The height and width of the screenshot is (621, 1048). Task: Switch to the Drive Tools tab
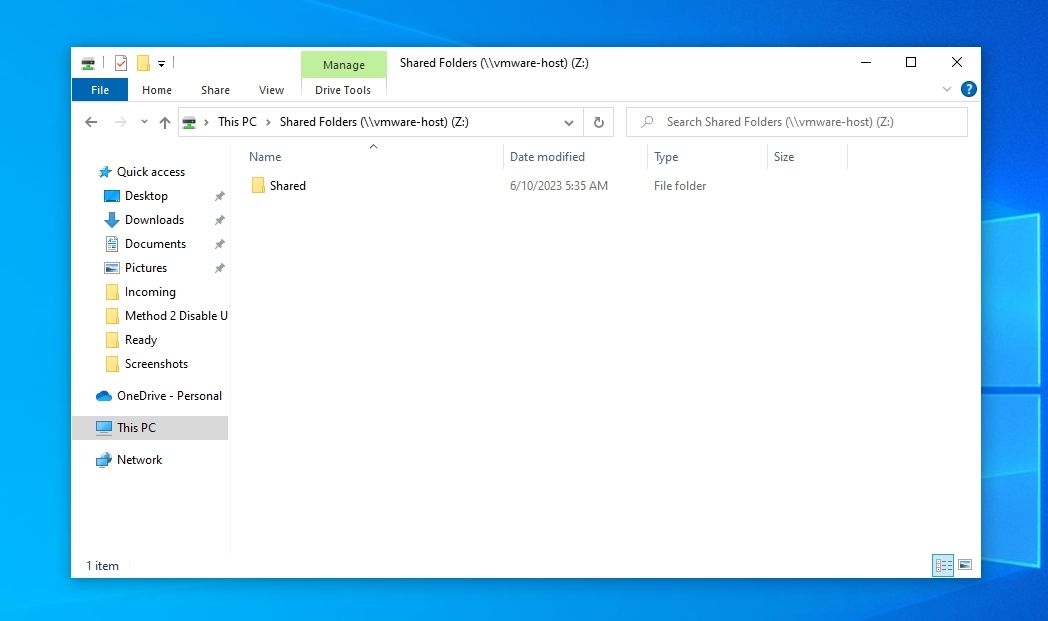pos(343,90)
